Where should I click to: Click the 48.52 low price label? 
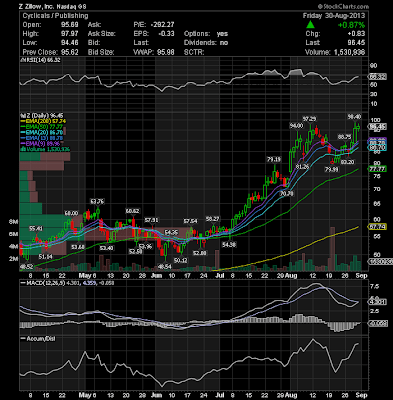coord(27,267)
